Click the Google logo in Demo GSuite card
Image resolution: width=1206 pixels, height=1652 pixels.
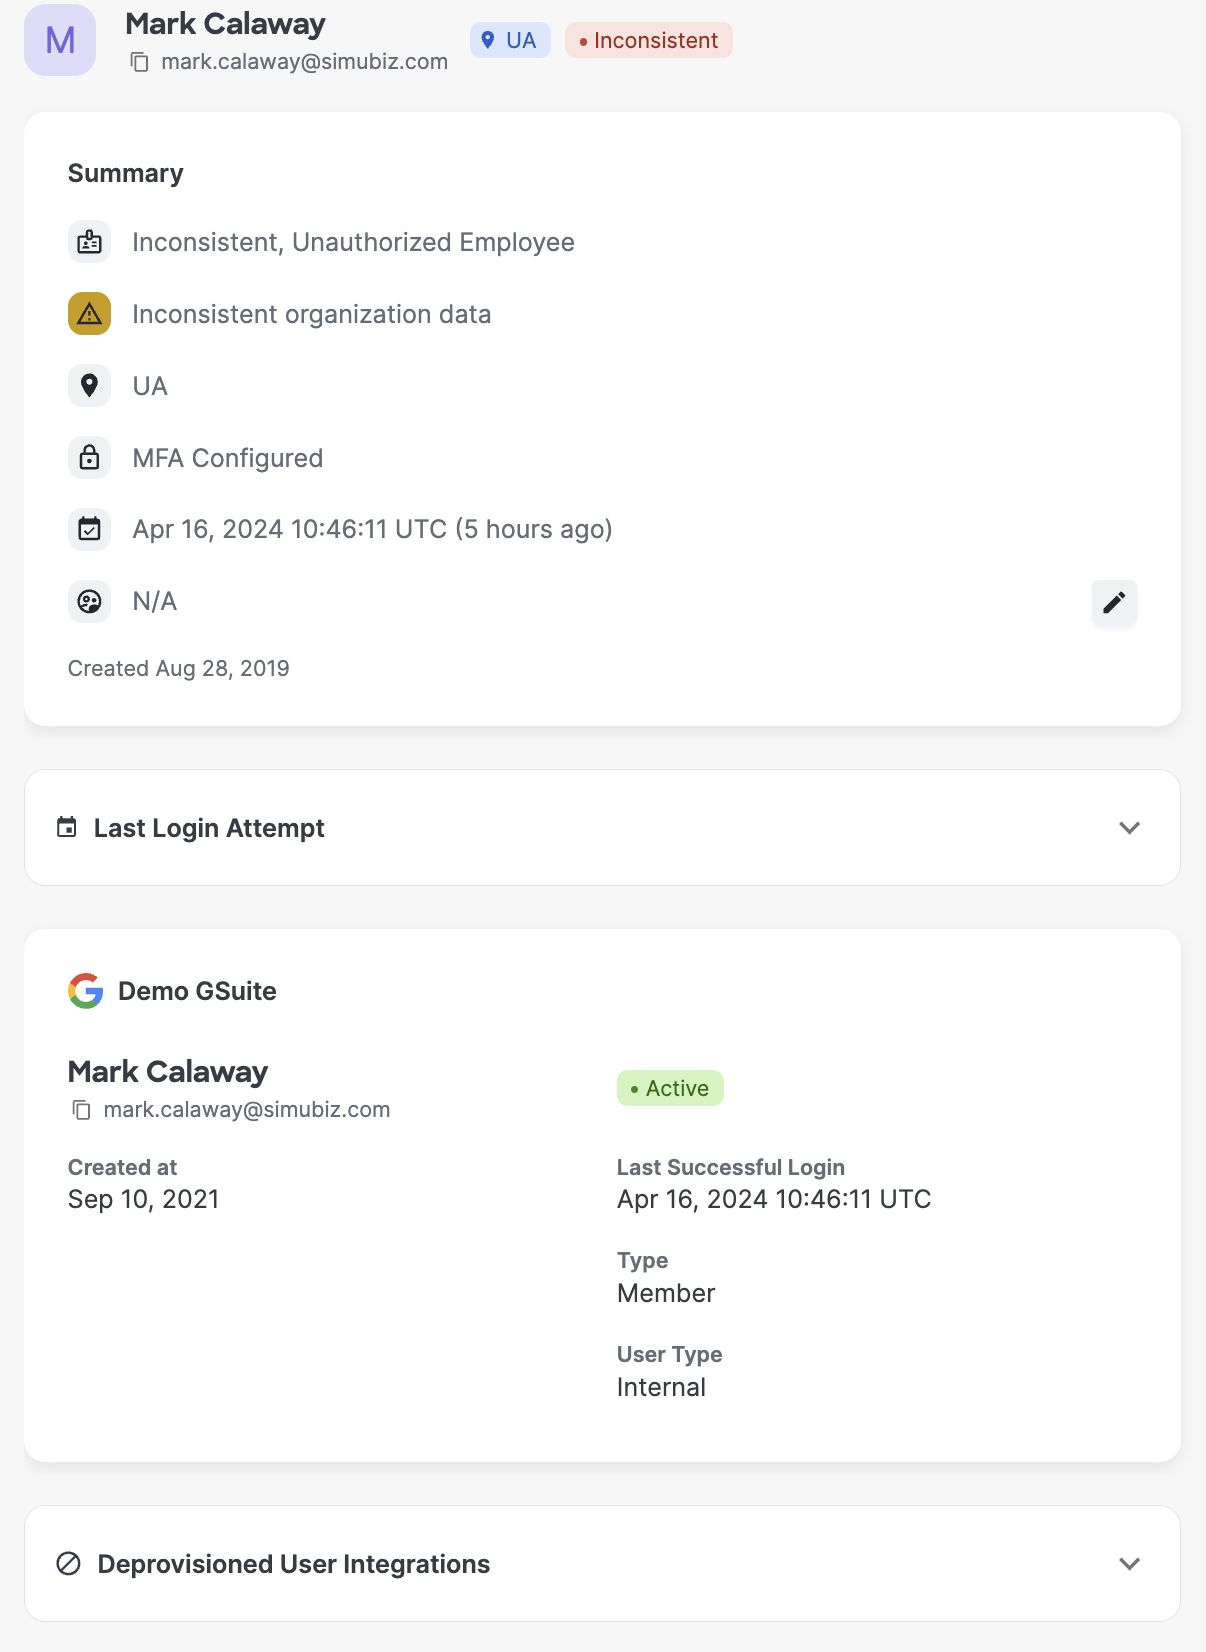(86, 991)
